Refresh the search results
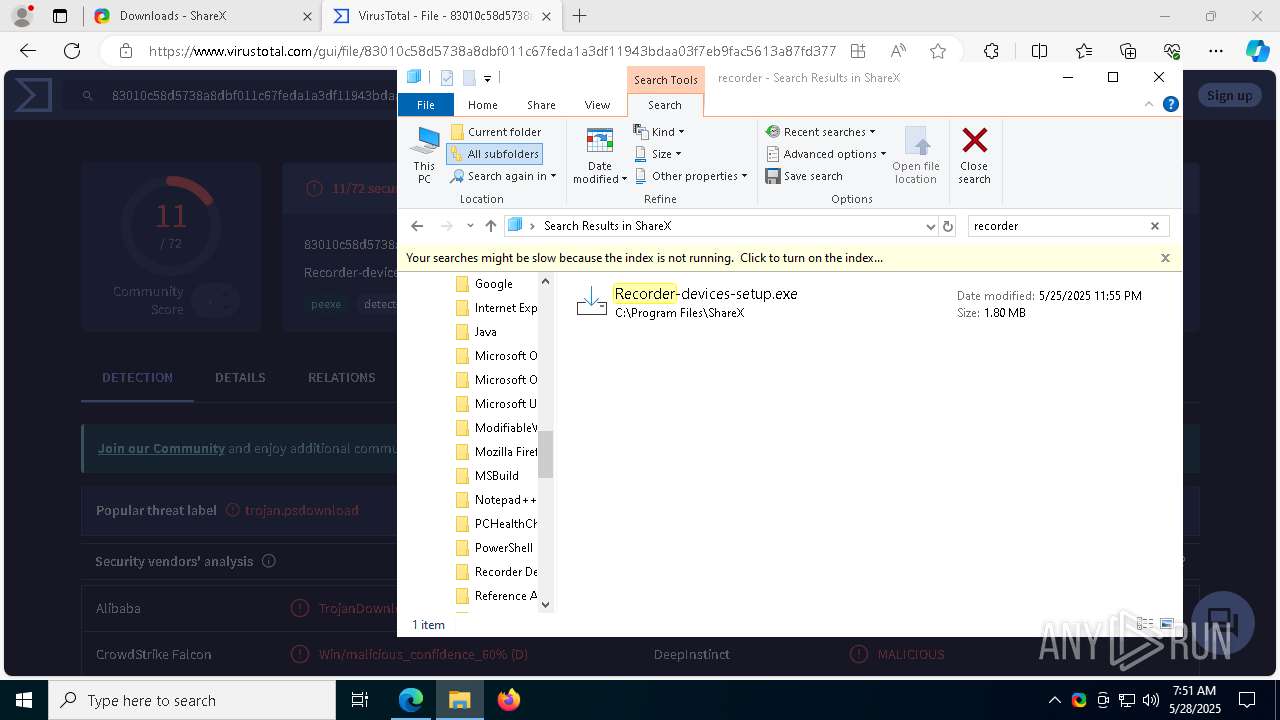1280x720 pixels. click(x=948, y=226)
